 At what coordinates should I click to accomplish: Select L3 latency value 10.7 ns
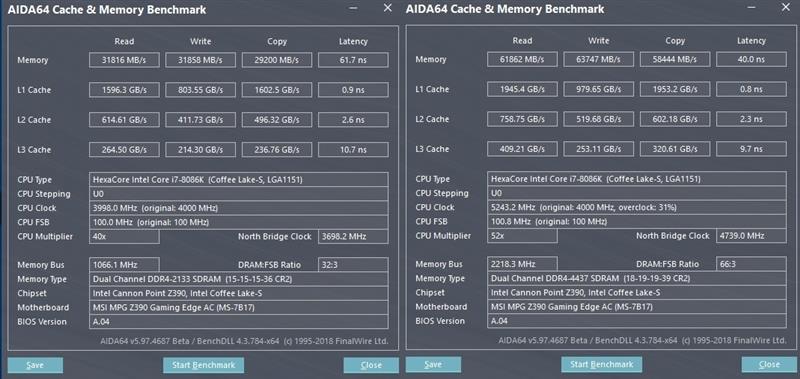coord(353,150)
